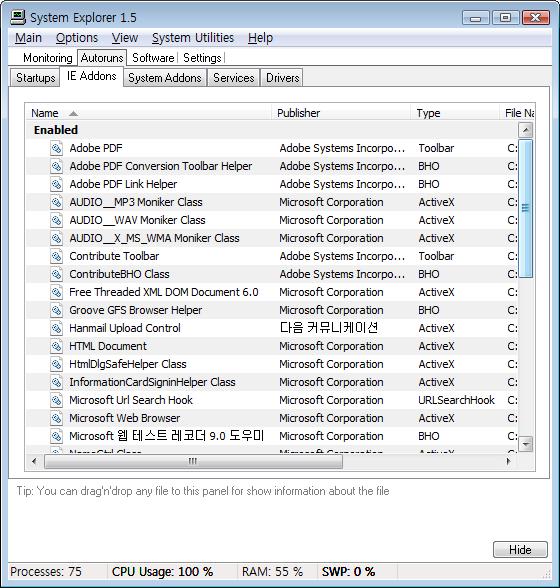The image size is (560, 588).
Task: Click the Adobe PDF row icon
Action: pos(56,148)
